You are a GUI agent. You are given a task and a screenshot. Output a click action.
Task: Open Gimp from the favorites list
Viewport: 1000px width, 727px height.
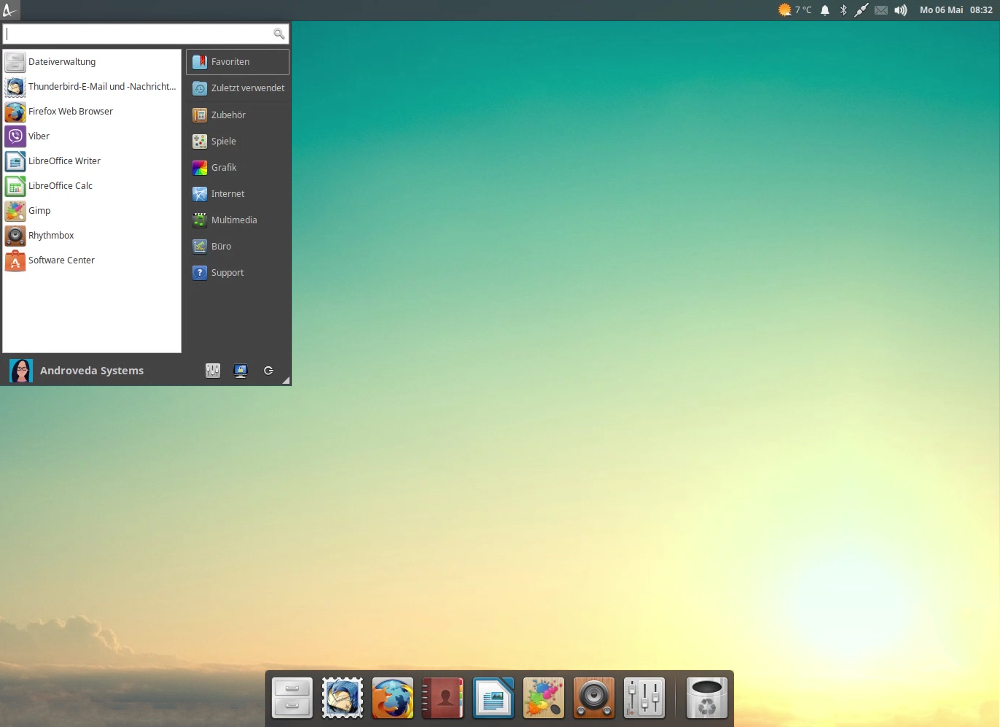pos(40,211)
